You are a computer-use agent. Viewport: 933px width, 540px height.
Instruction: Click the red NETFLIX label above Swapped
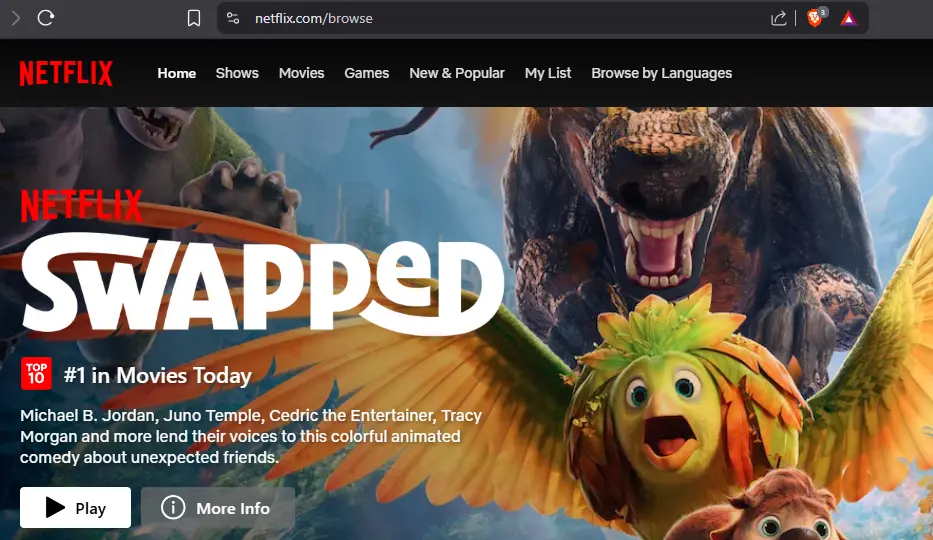tap(82, 206)
